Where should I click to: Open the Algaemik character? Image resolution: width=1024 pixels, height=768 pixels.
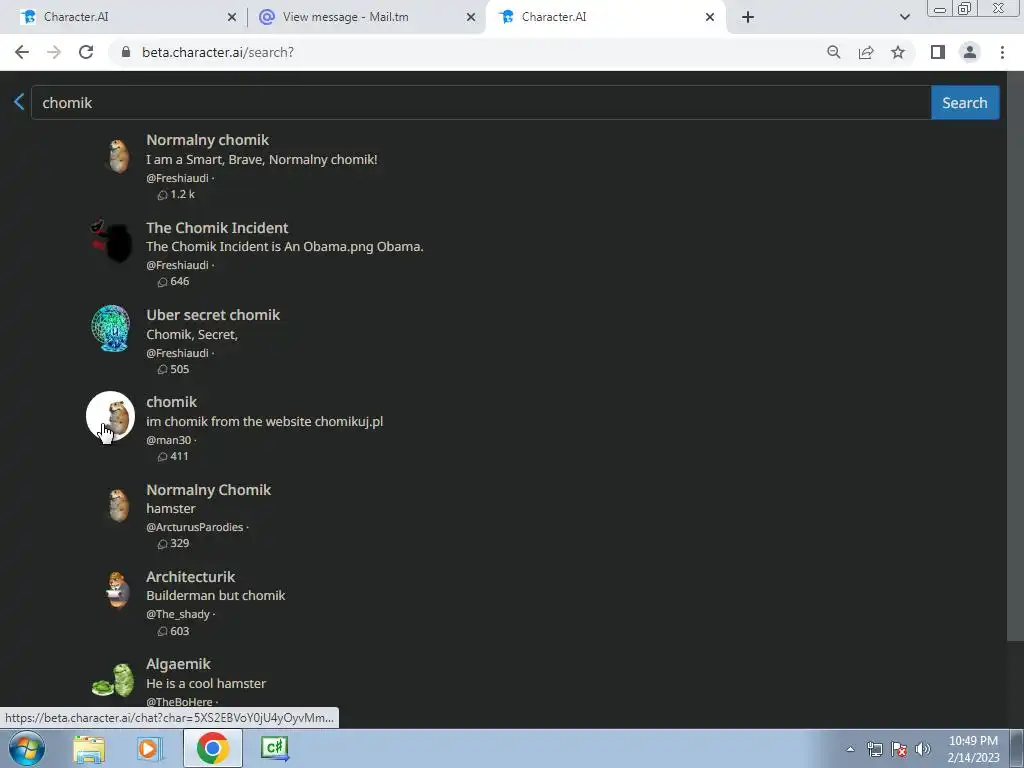(x=178, y=664)
